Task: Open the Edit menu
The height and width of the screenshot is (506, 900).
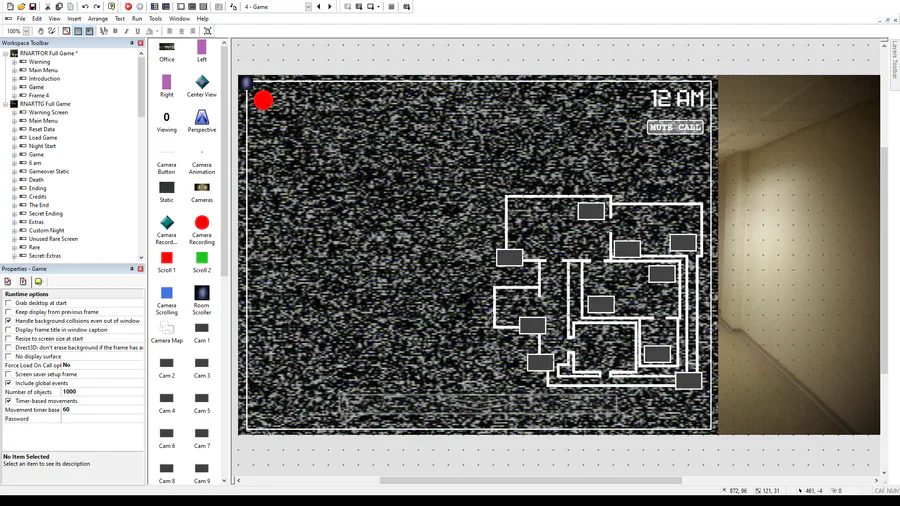Action: [x=37, y=18]
